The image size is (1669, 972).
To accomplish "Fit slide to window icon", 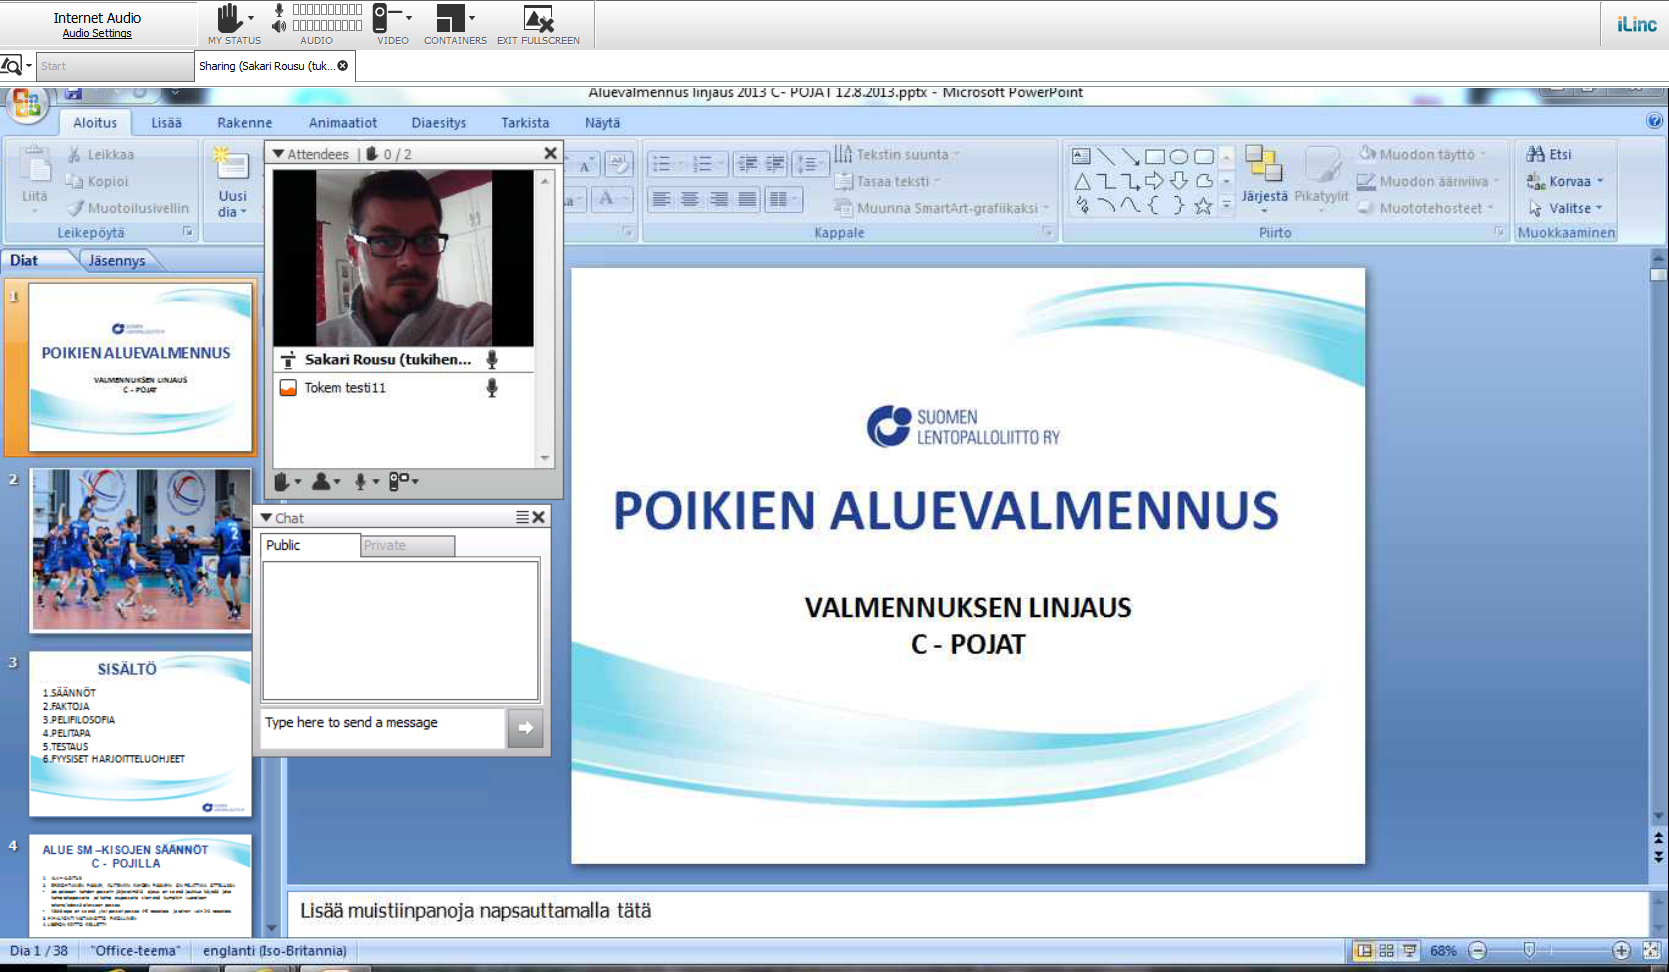I will [x=1651, y=951].
